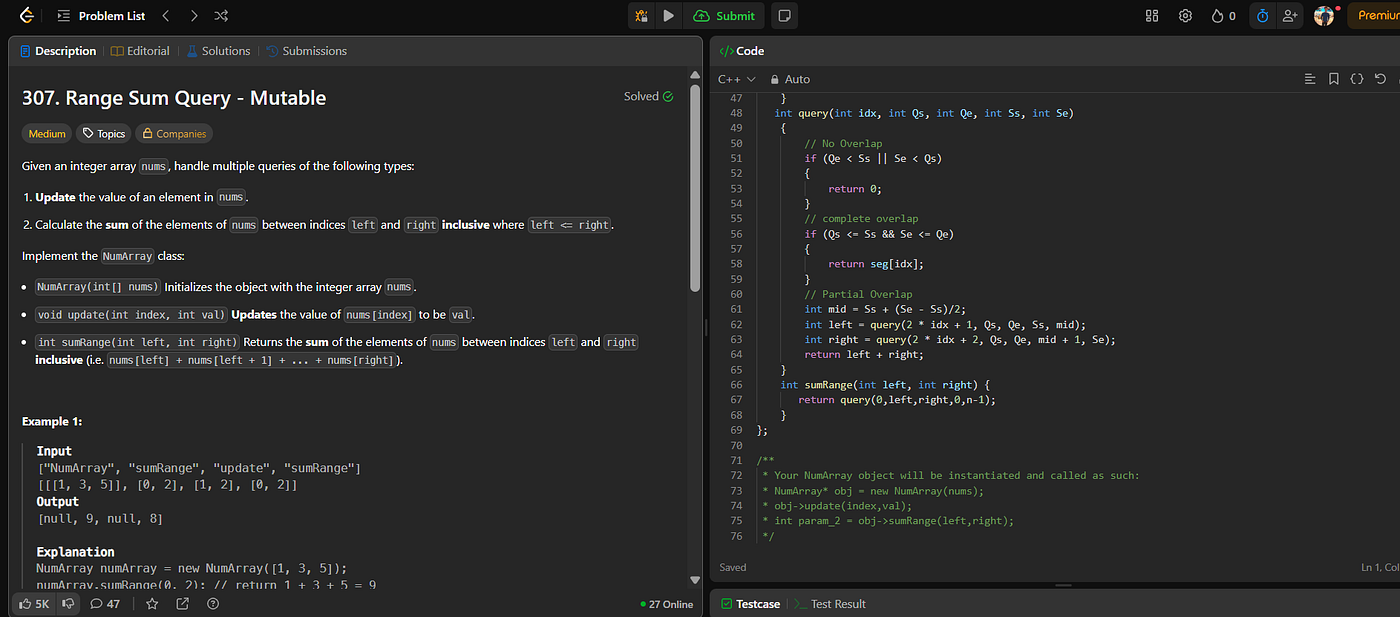This screenshot has height=617, width=1400.
Task: Expand the Topics tag
Action: click(x=104, y=134)
